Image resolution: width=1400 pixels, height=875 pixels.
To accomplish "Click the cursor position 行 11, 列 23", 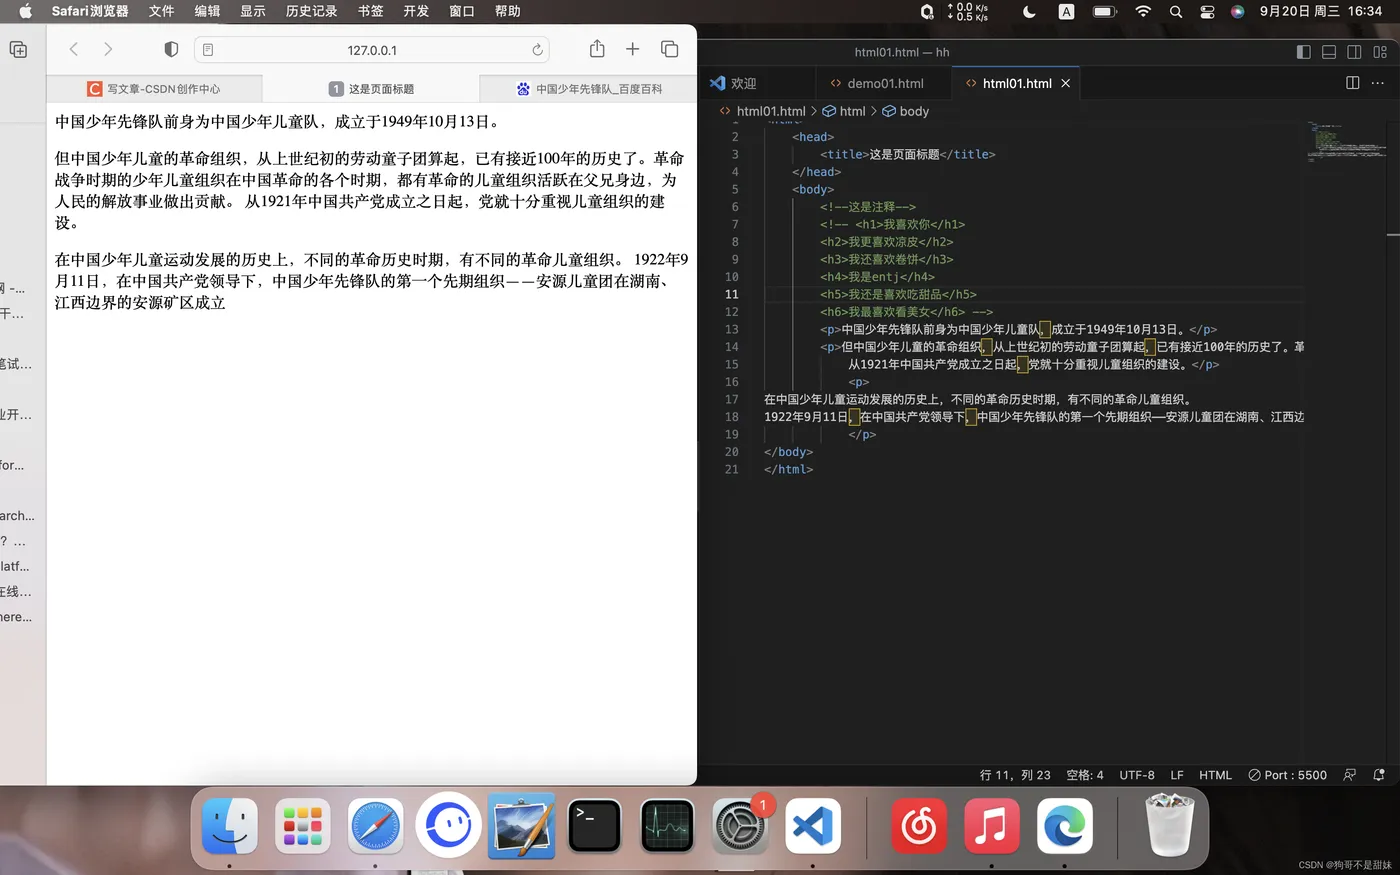I will point(1015,775).
